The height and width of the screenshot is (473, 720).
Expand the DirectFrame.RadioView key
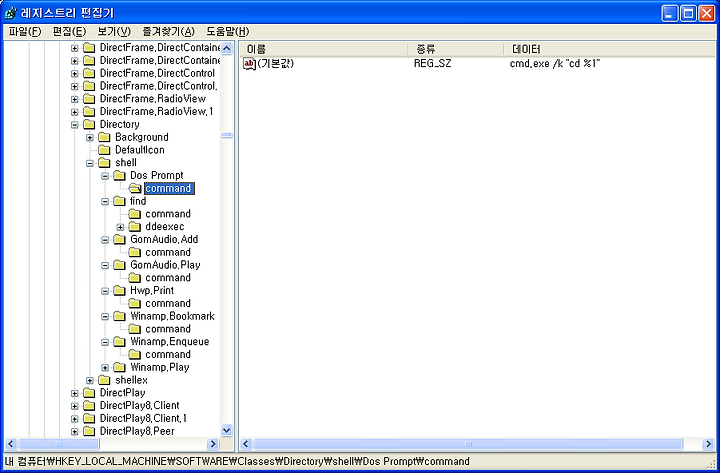[74, 99]
